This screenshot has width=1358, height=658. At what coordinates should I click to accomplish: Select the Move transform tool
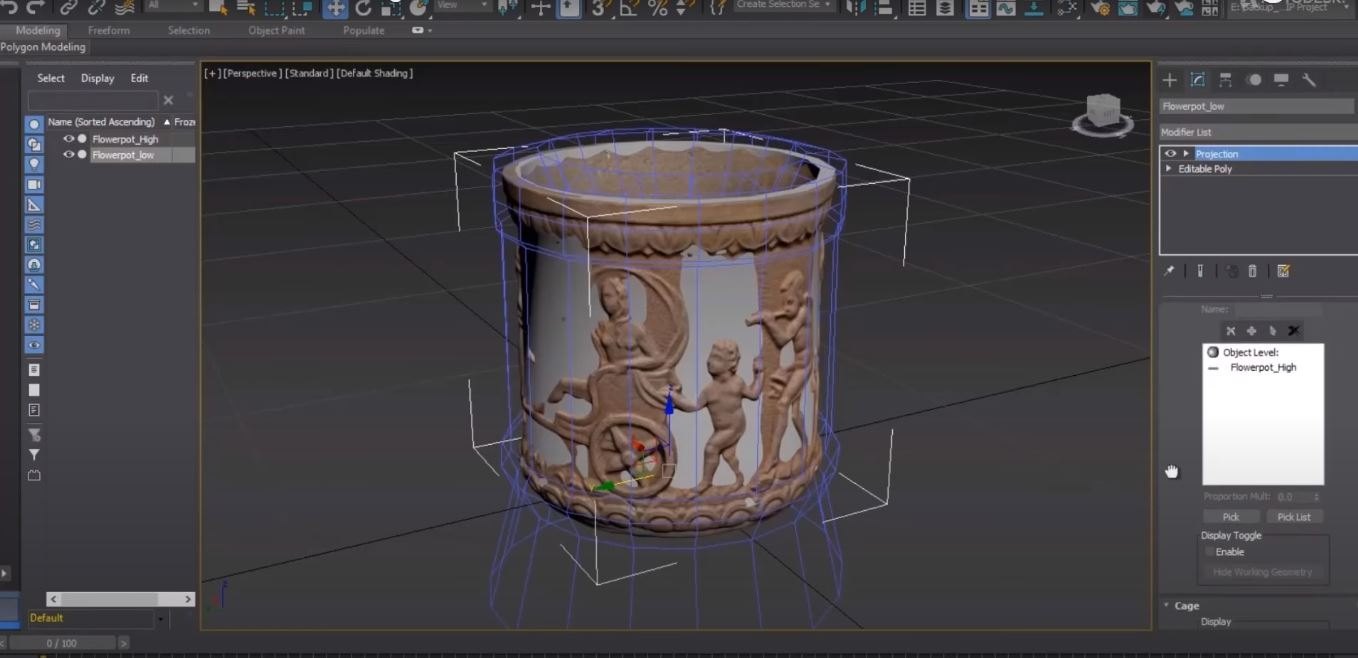[335, 8]
